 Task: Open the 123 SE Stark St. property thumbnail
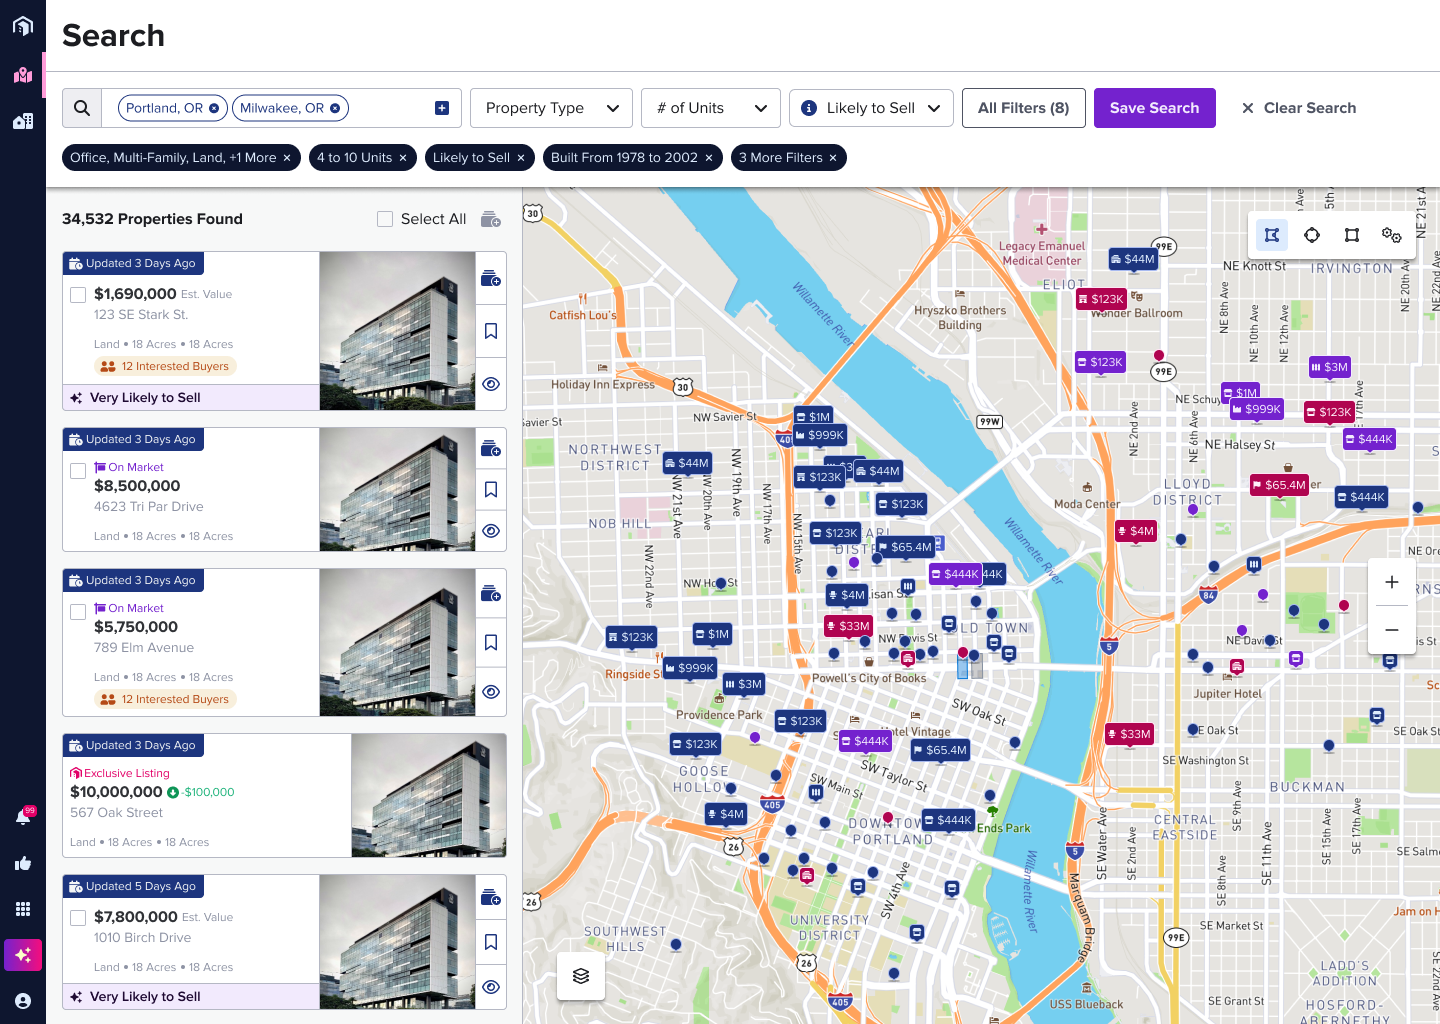[x=397, y=331]
